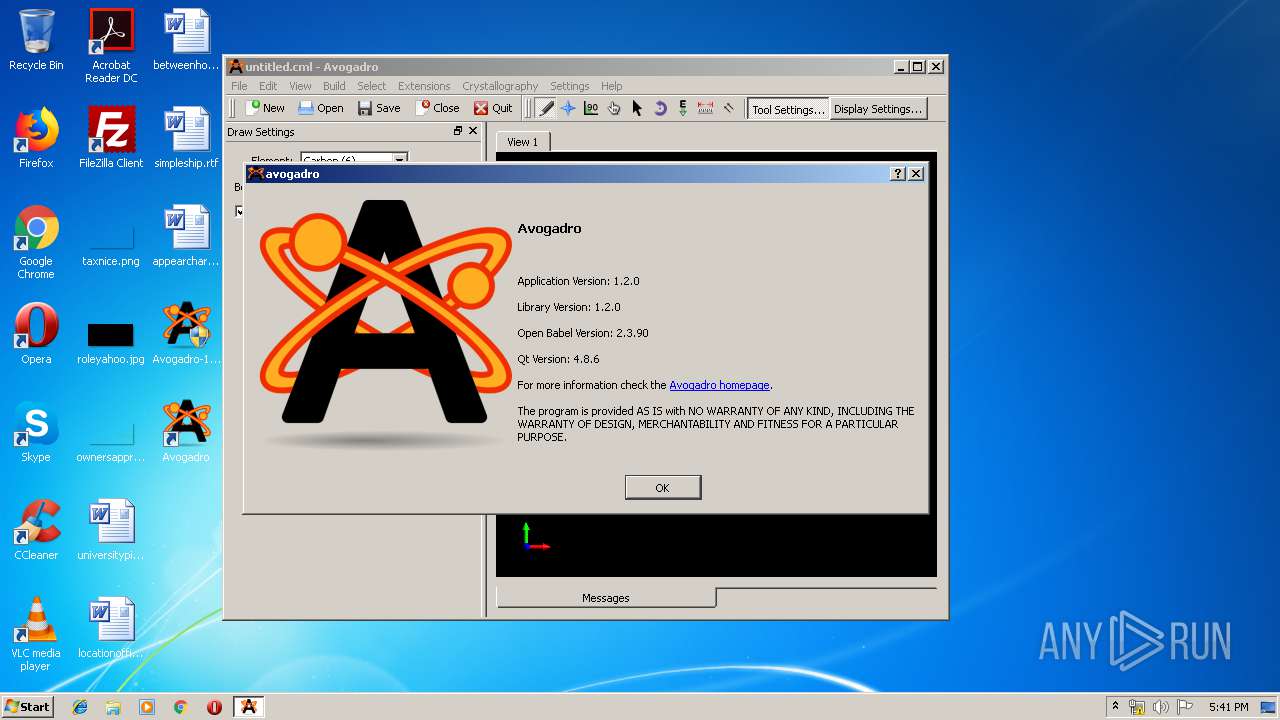Open the Windows Start menu
This screenshot has height=720, width=1280.
coord(27,706)
